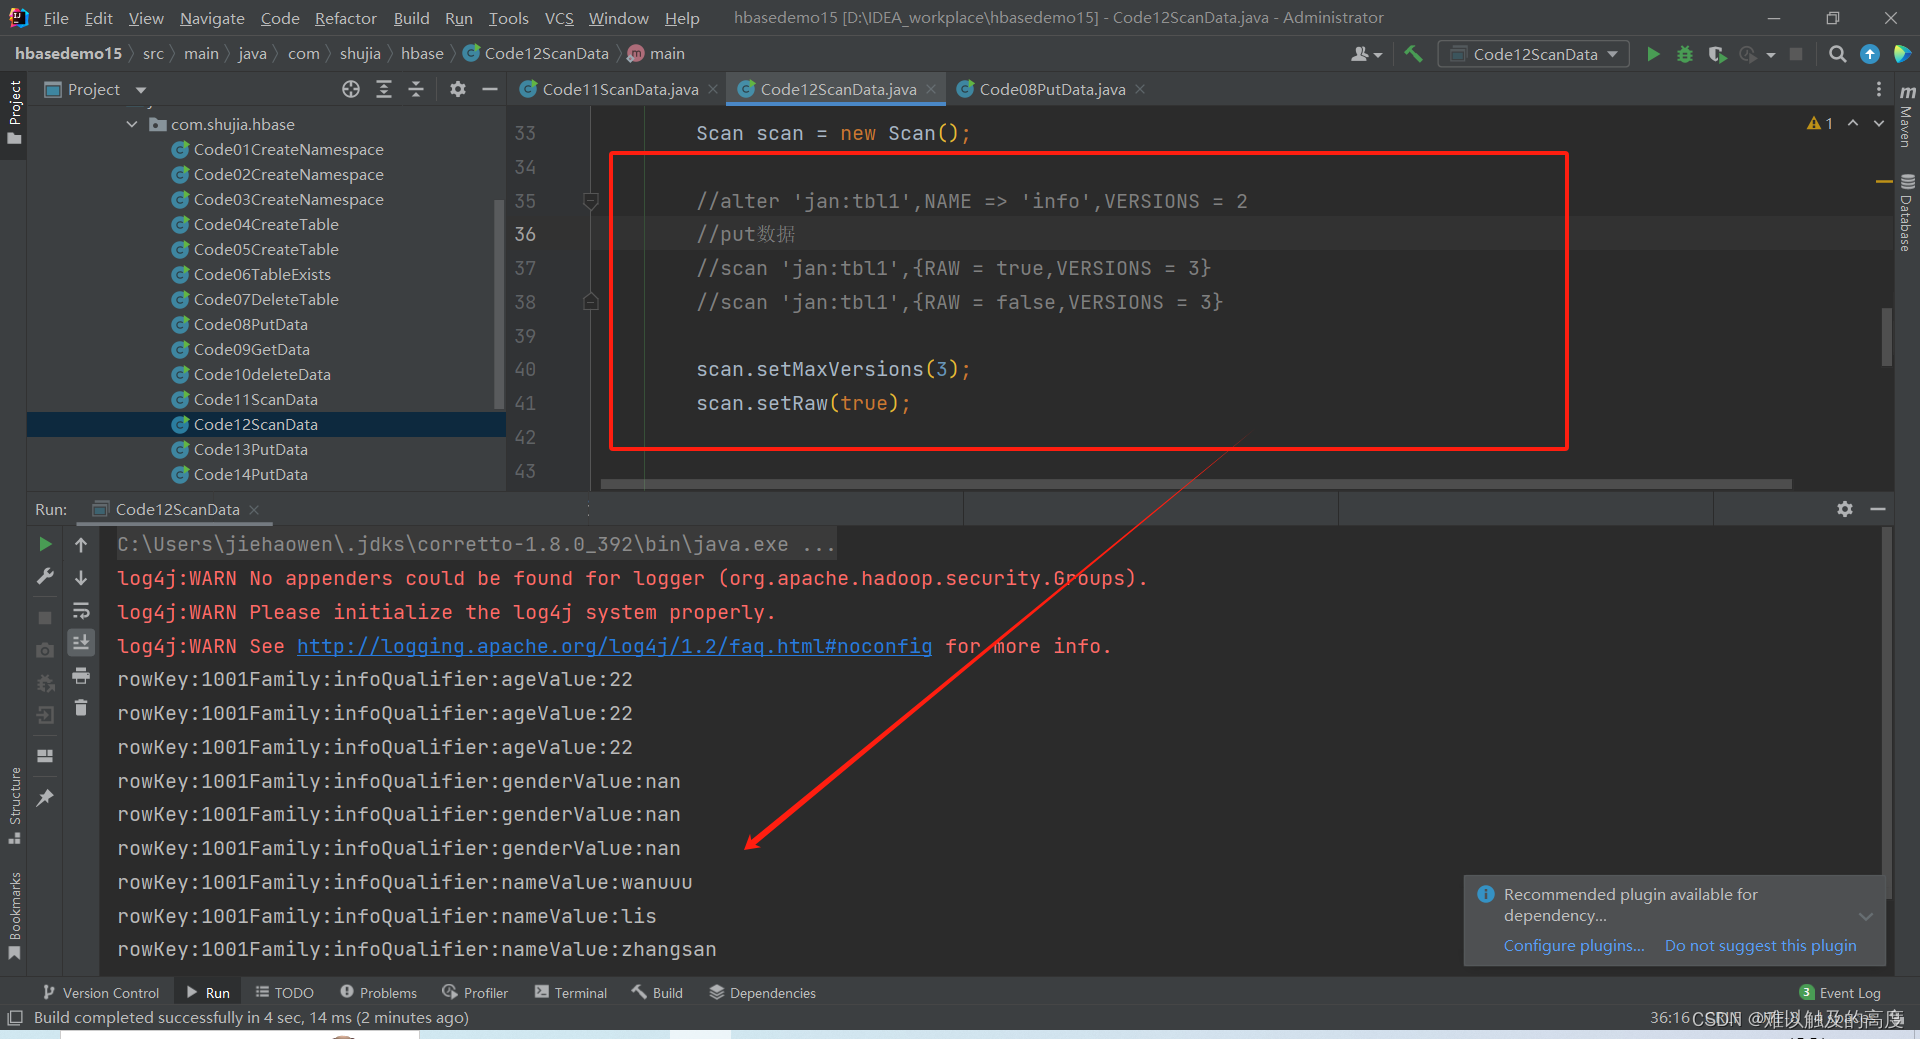Open Problems tool window
This screenshot has height=1039, width=1920.
pos(379,992)
